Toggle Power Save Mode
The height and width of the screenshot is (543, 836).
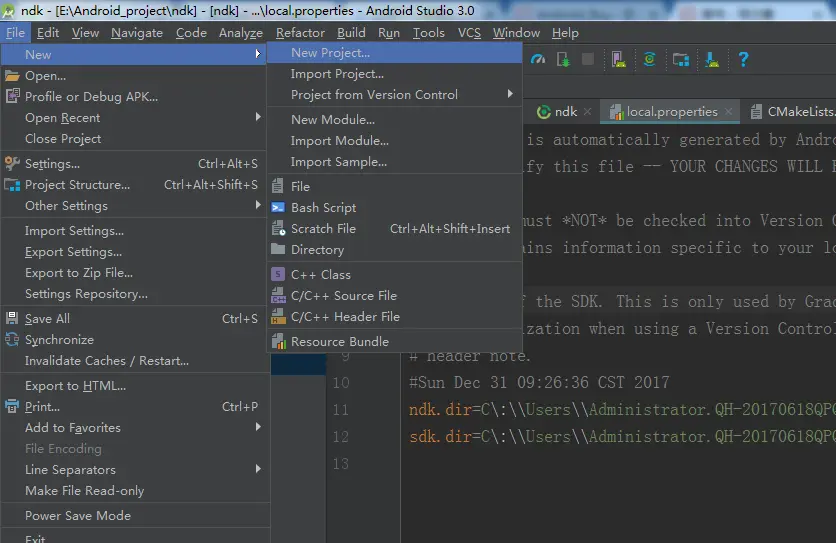pos(133,516)
